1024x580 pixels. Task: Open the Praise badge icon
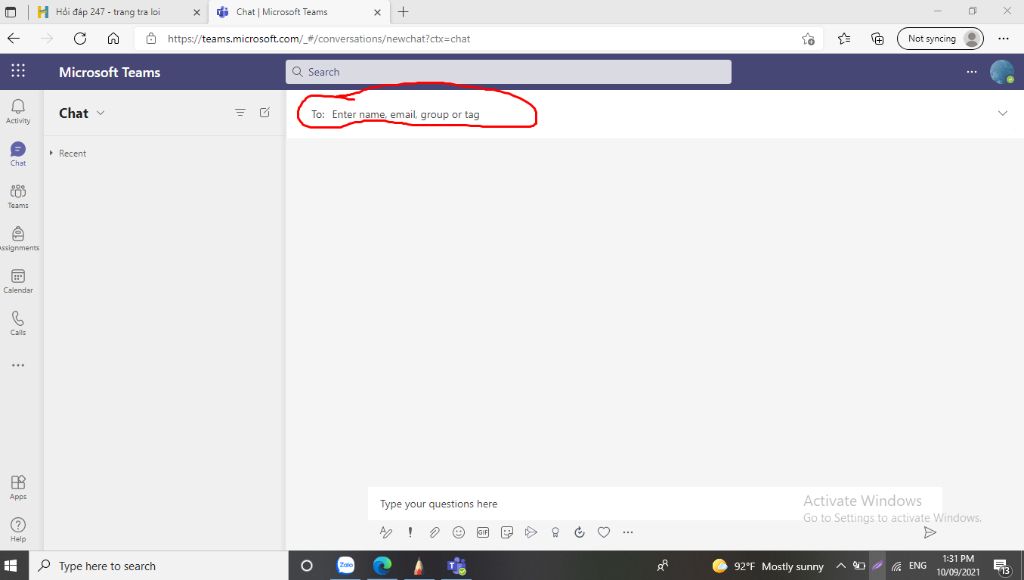click(555, 532)
